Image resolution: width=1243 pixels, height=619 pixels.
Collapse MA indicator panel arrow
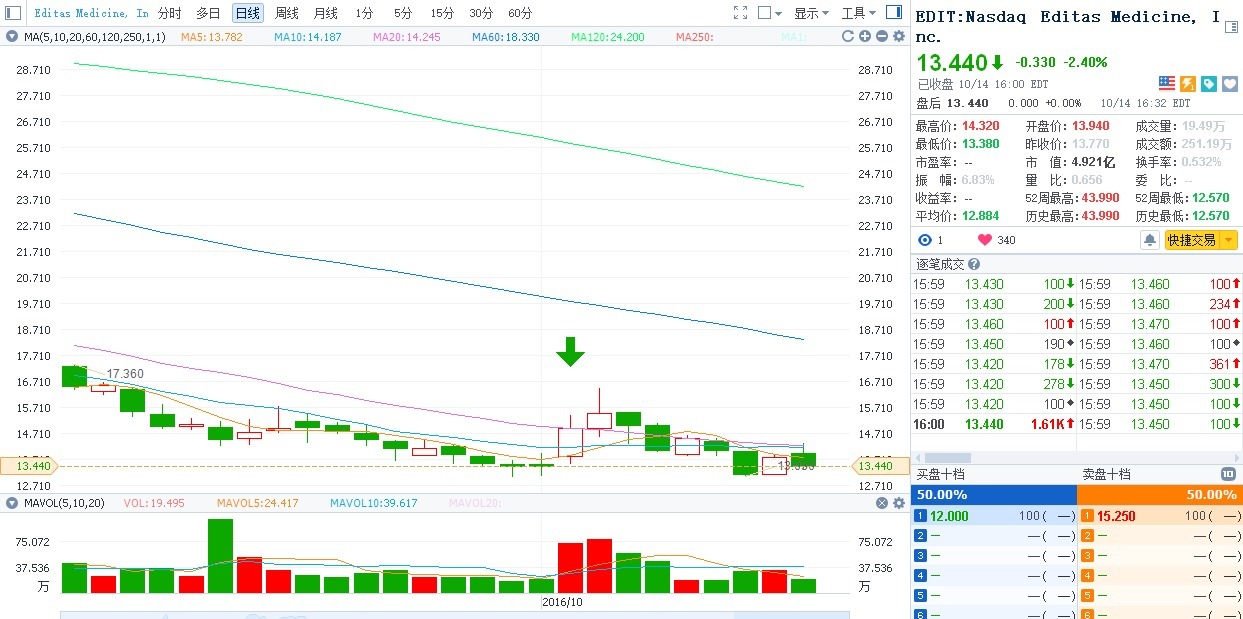(x=11, y=37)
